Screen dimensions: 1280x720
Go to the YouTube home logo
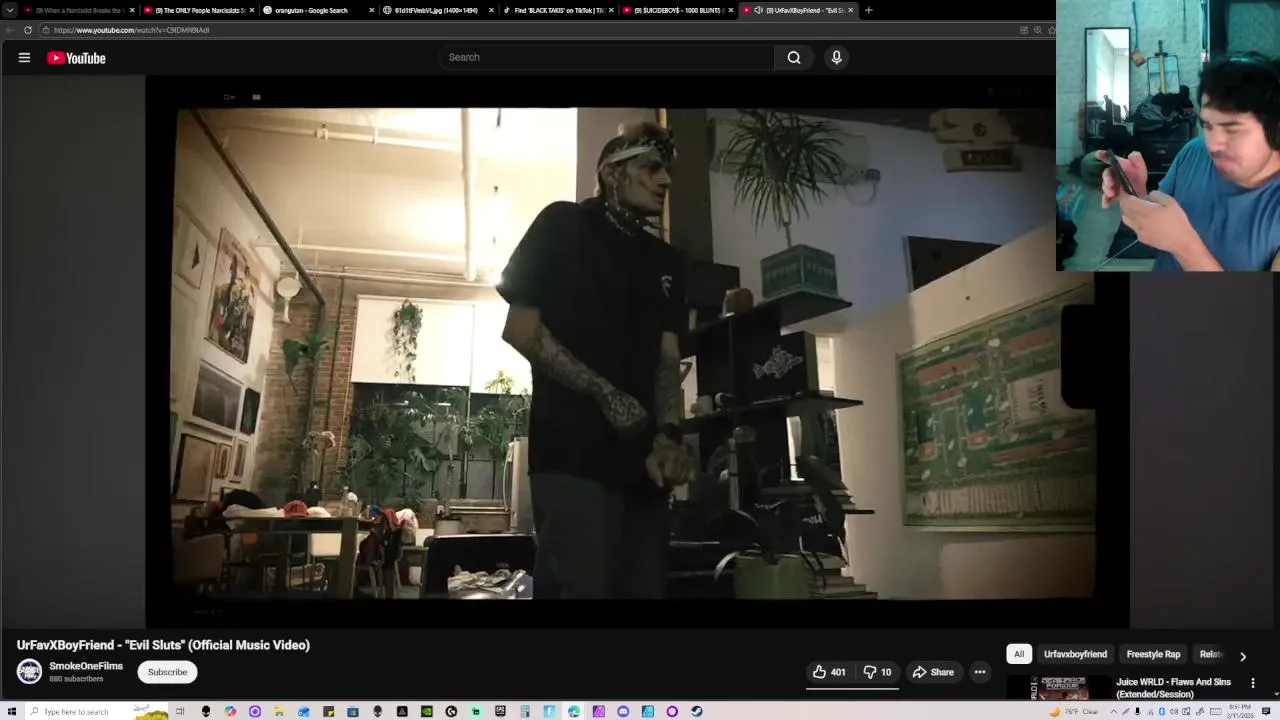click(x=76, y=58)
